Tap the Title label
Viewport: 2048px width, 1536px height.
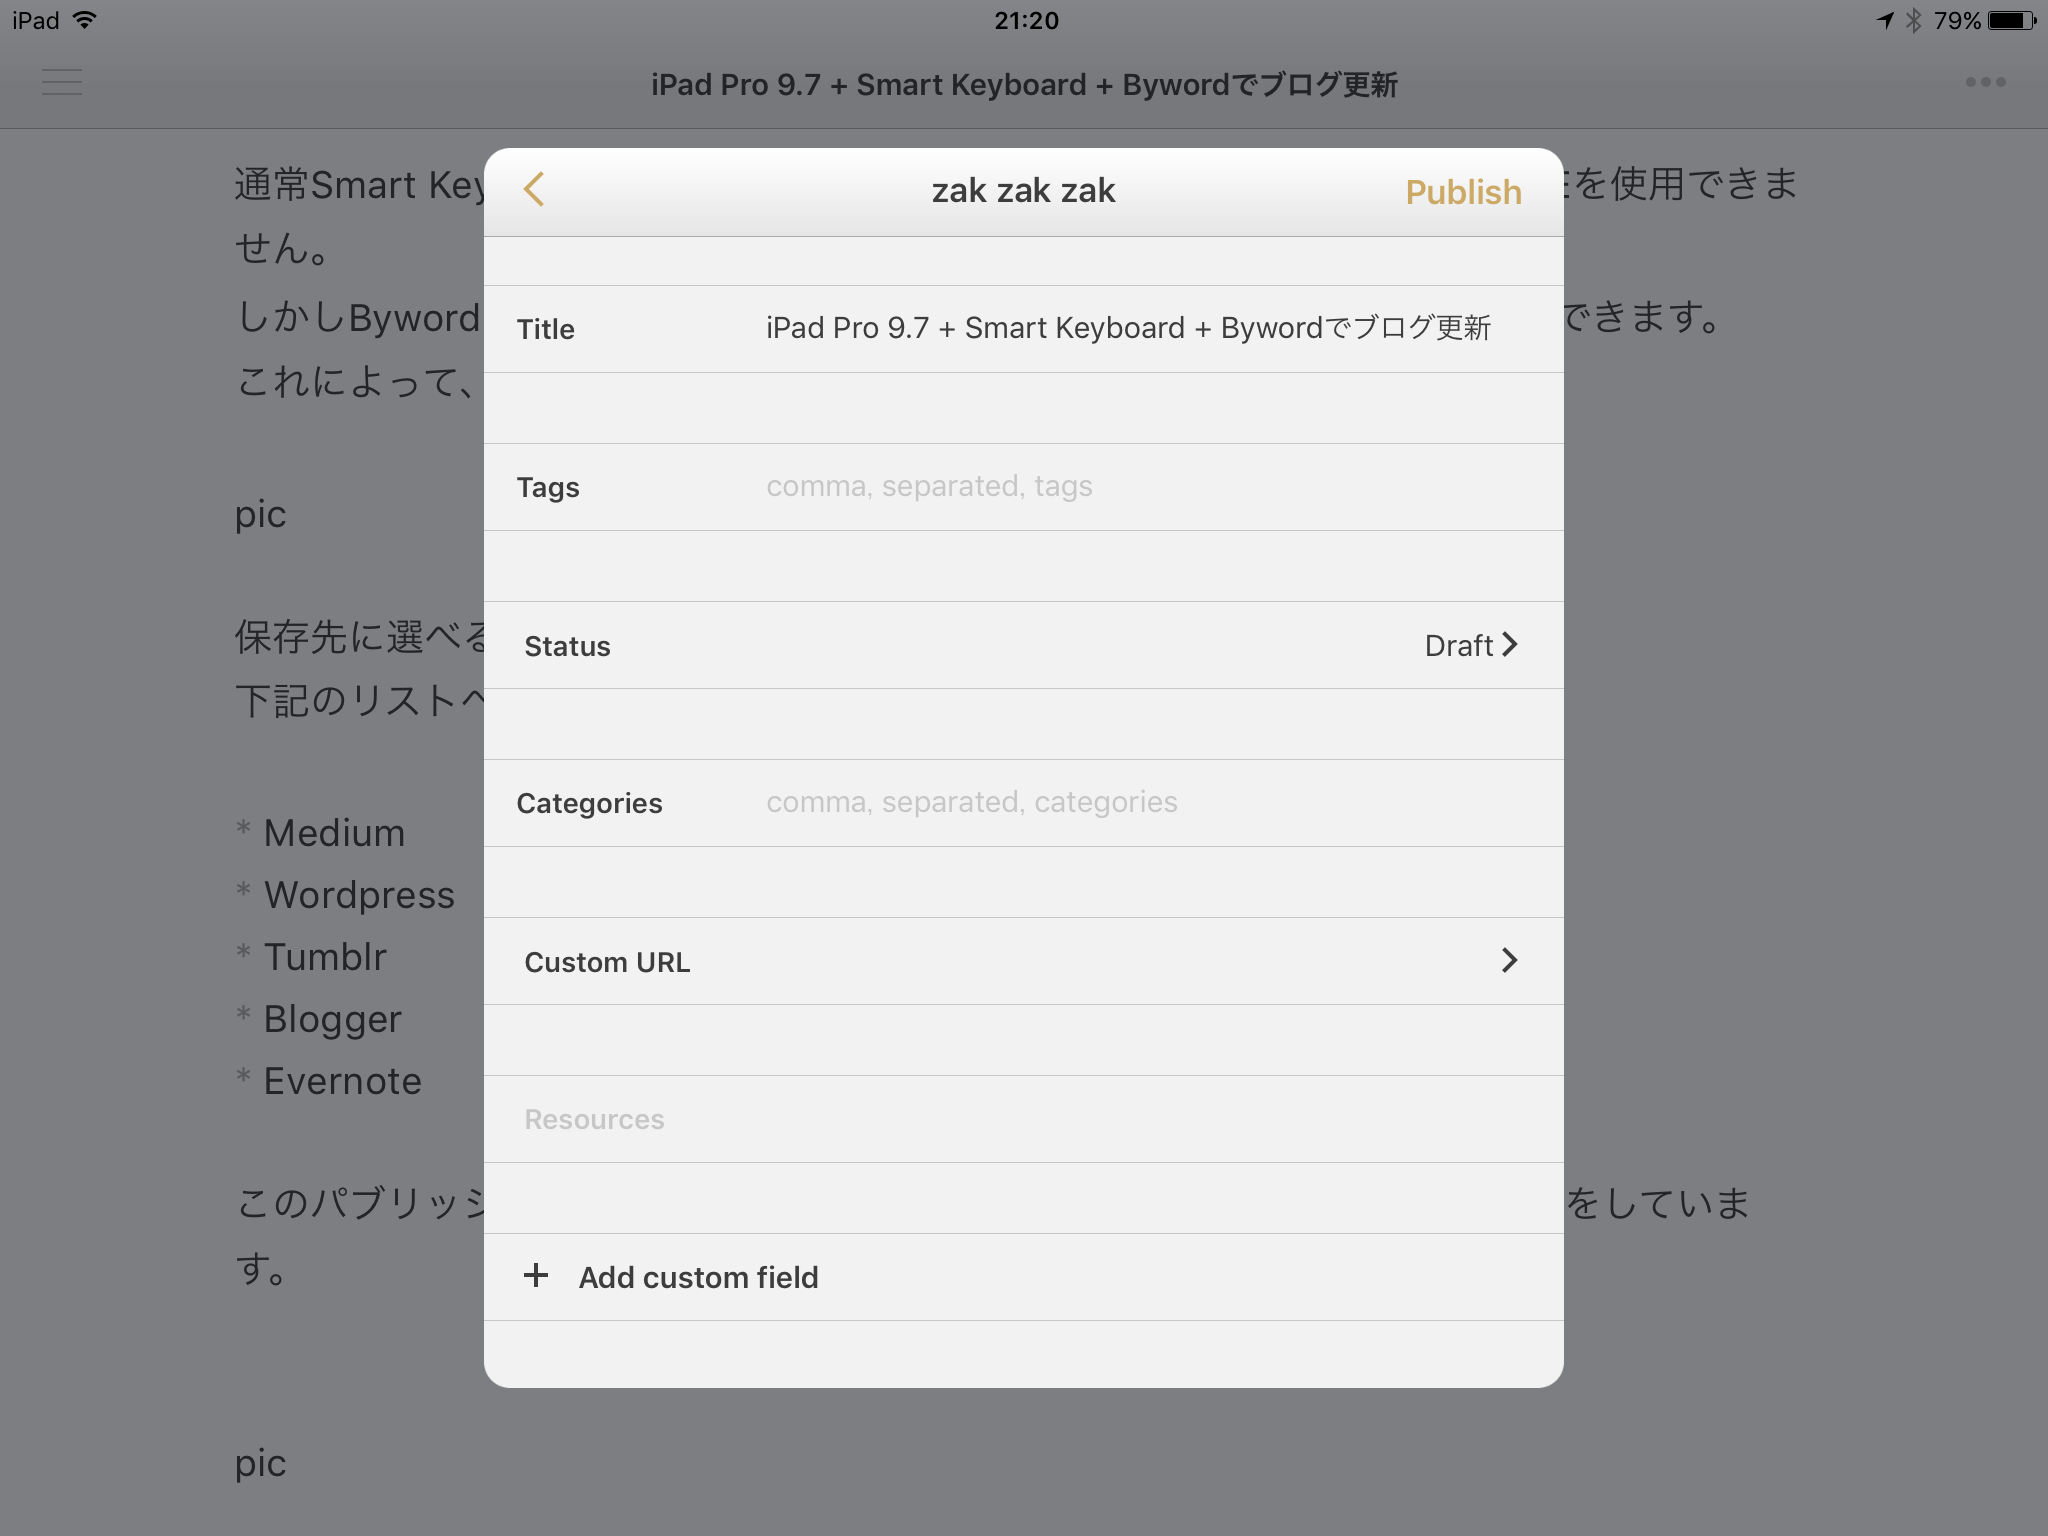545,329
